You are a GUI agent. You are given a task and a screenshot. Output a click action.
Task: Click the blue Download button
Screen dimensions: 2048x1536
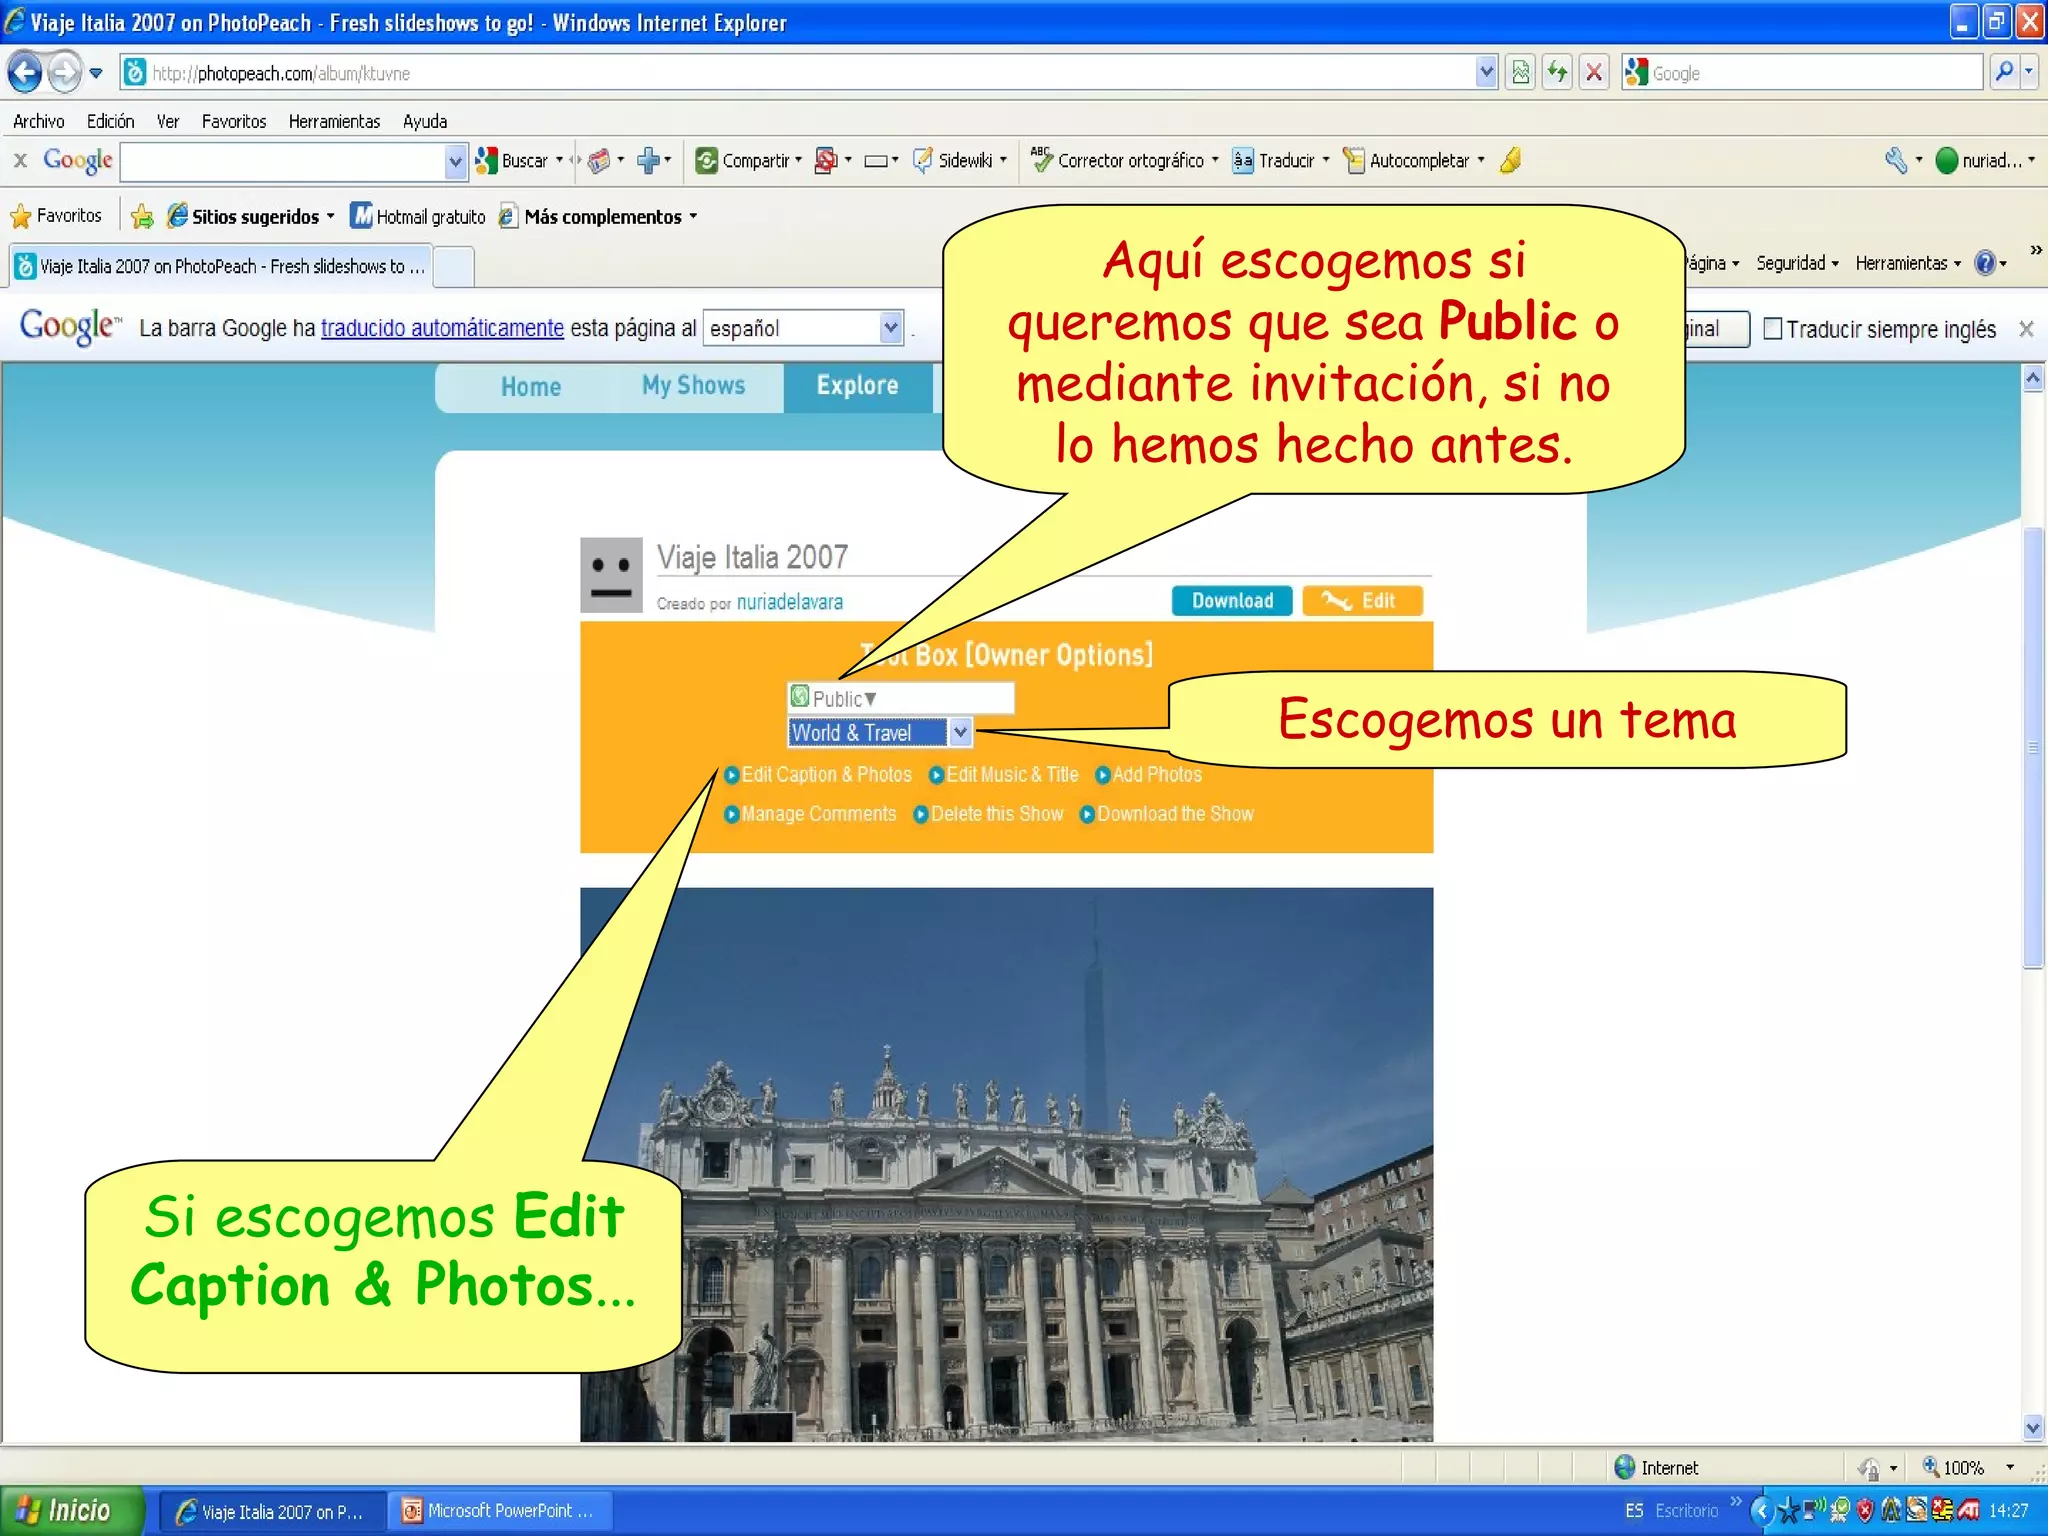[x=1232, y=601]
